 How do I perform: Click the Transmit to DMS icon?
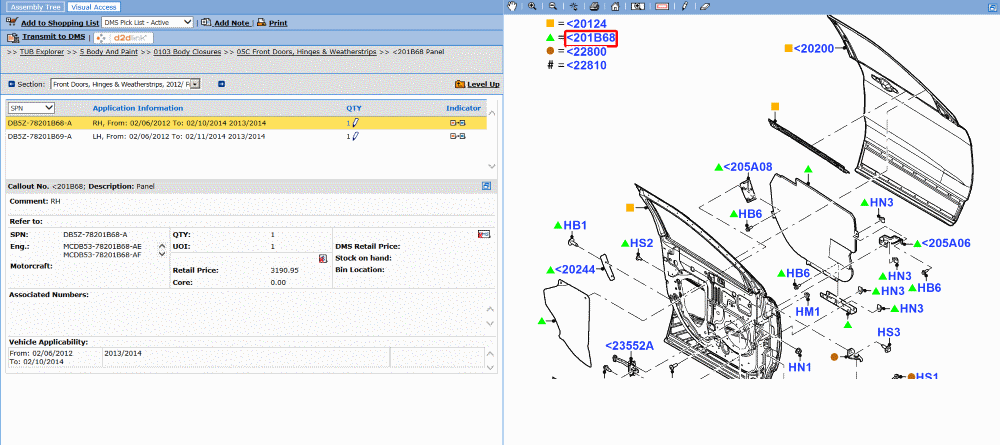tap(13, 38)
